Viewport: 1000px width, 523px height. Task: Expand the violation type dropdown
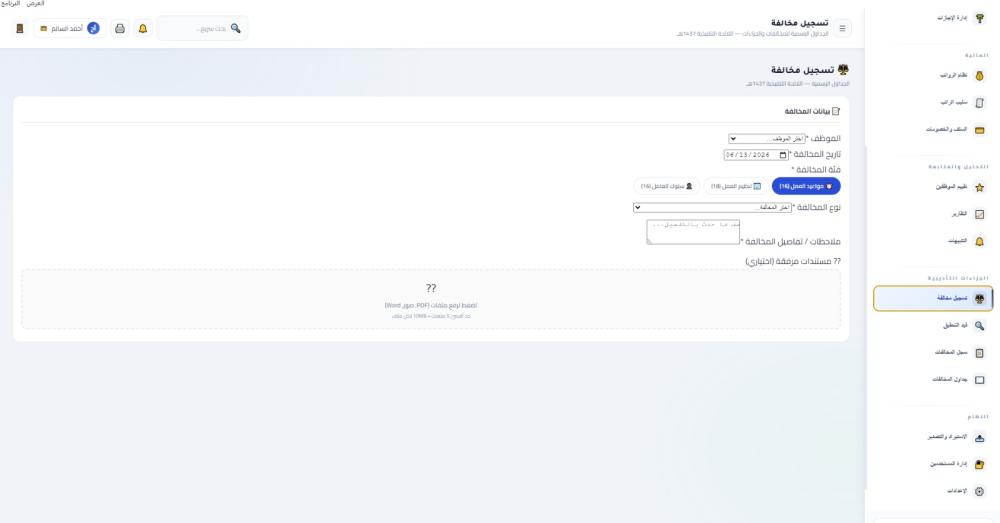(x=712, y=207)
